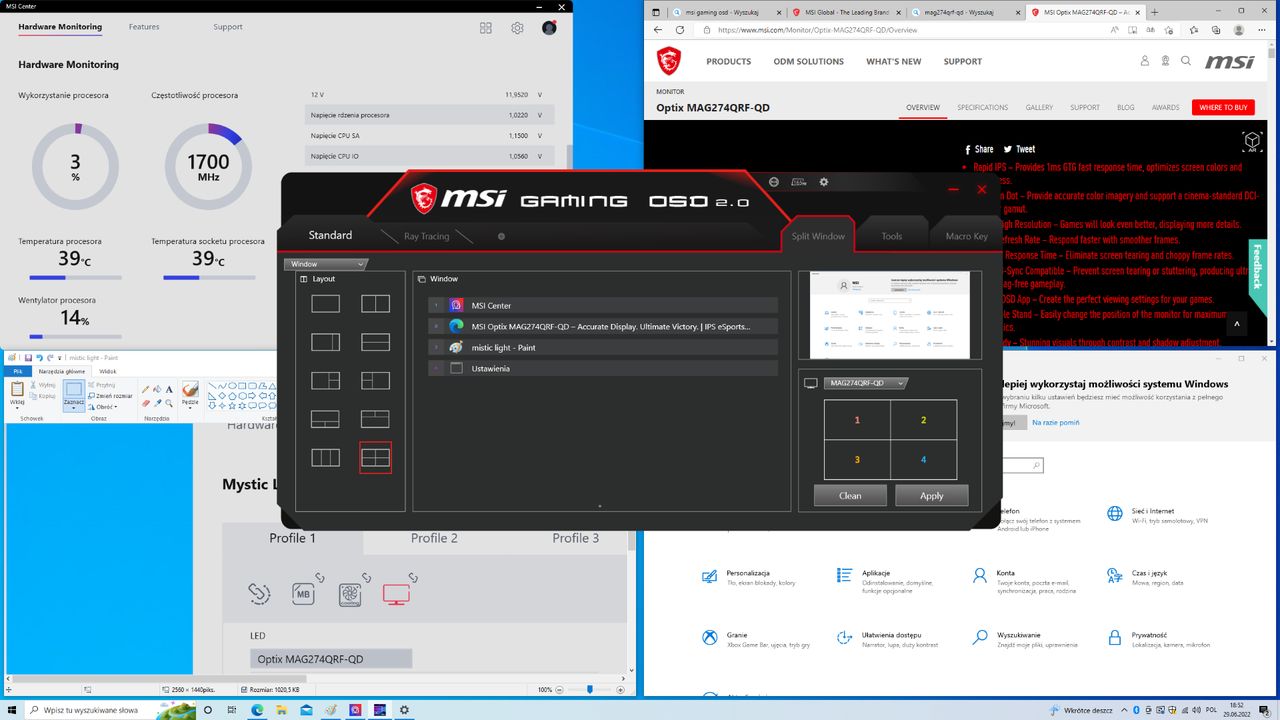Toggle sync on the cooling fan device
Screen dimensions: 1280x720
[367, 578]
